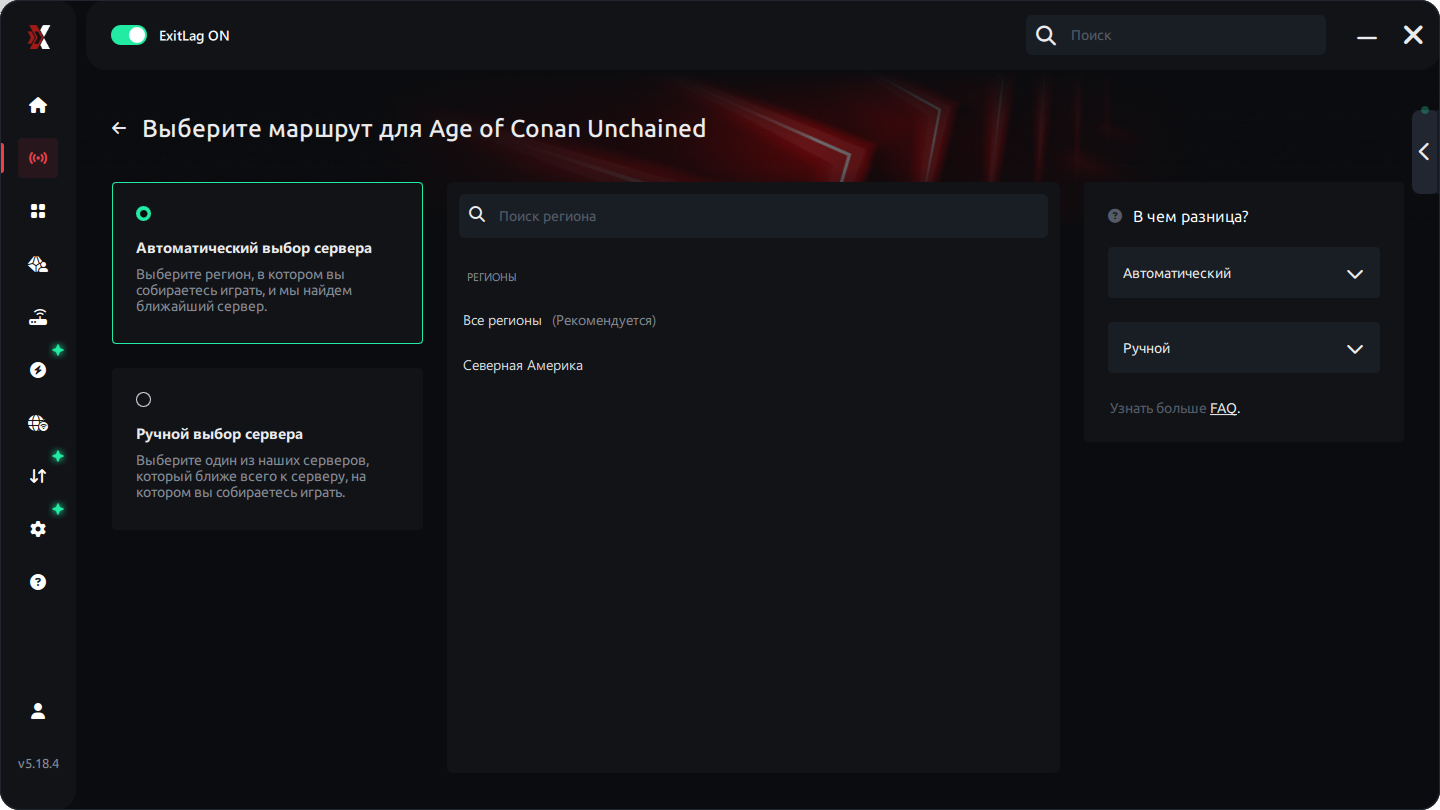Image resolution: width=1440 pixels, height=810 pixels.
Task: Click the '(Рекомендуется)' note
Action: coord(604,320)
